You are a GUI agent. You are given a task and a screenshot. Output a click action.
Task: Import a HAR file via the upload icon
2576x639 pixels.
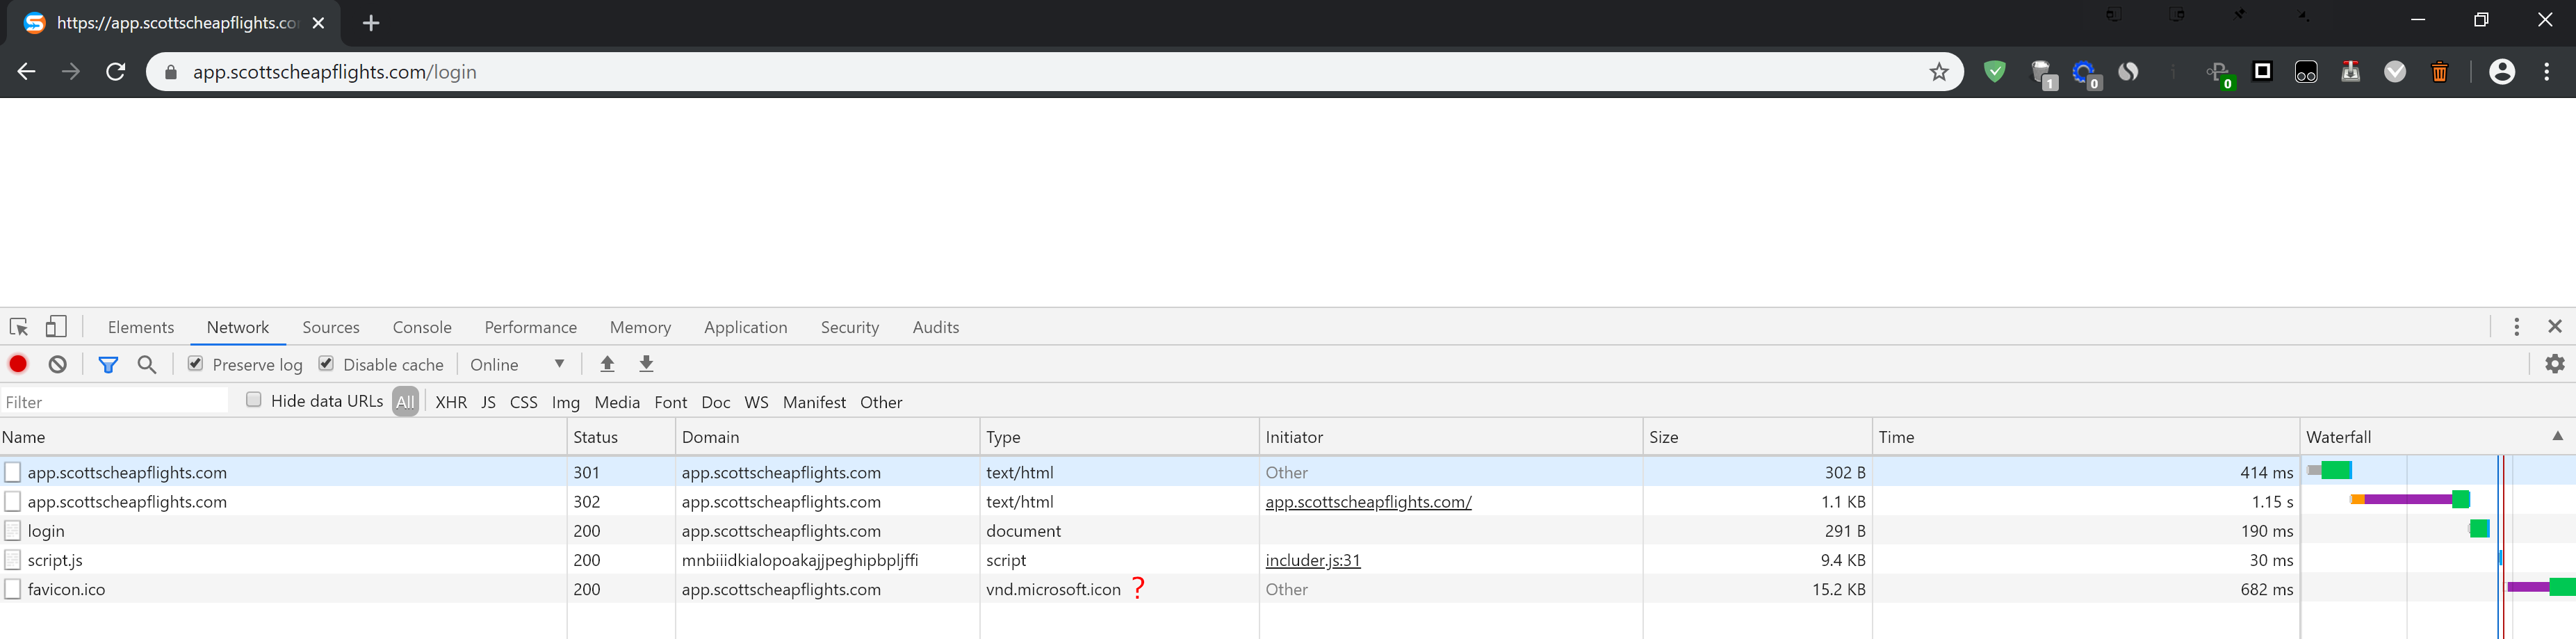pyautogui.click(x=607, y=364)
